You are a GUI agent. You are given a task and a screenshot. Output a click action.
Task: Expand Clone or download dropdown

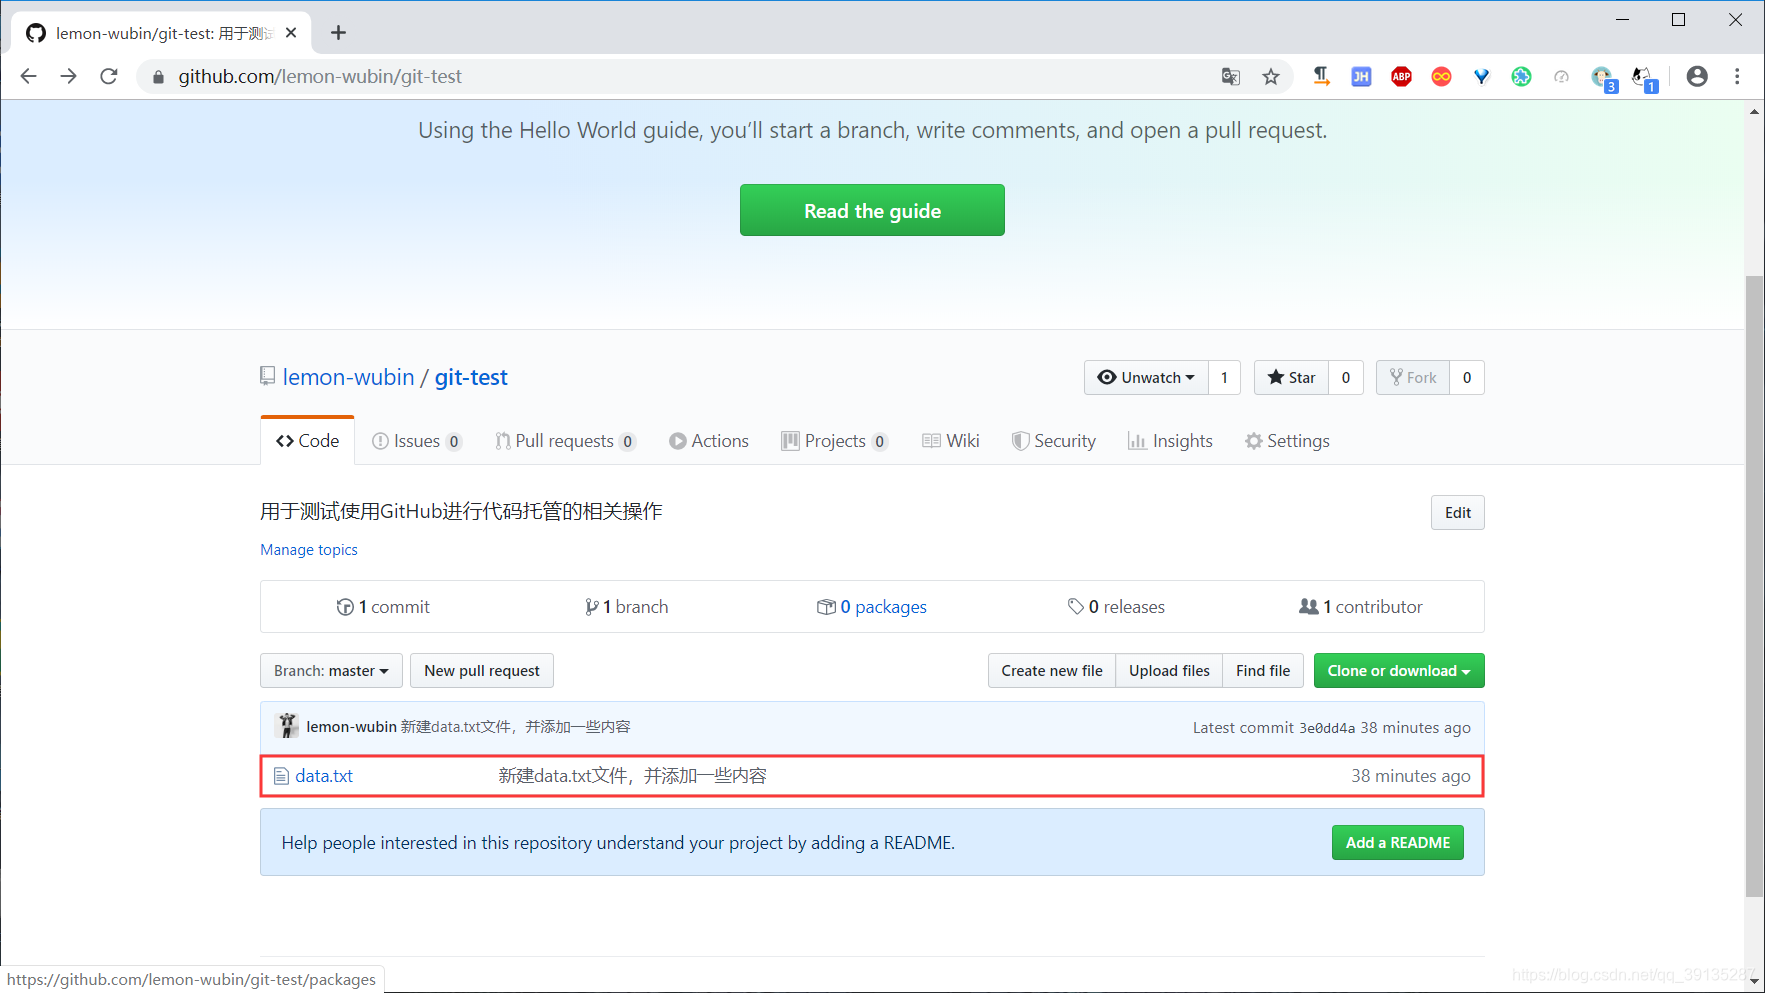(x=1399, y=670)
